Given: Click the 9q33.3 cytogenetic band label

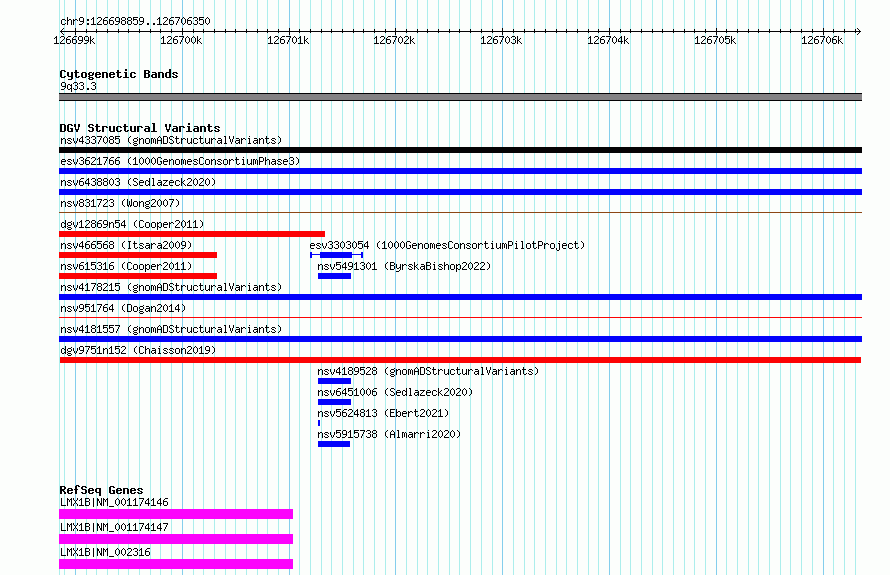Looking at the screenshot, I should click(x=78, y=86).
